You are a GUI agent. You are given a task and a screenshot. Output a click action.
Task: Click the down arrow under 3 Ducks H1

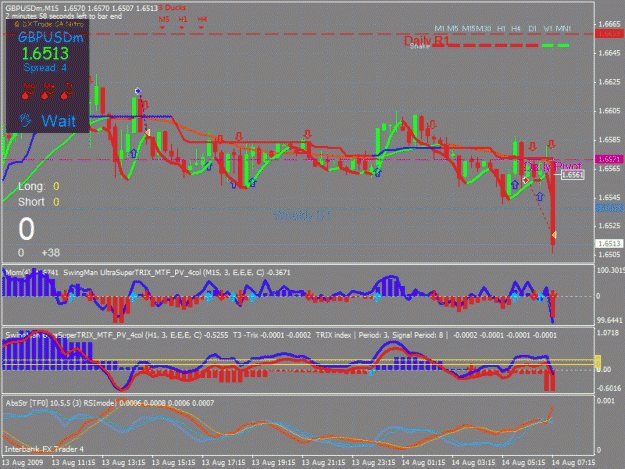[182, 28]
